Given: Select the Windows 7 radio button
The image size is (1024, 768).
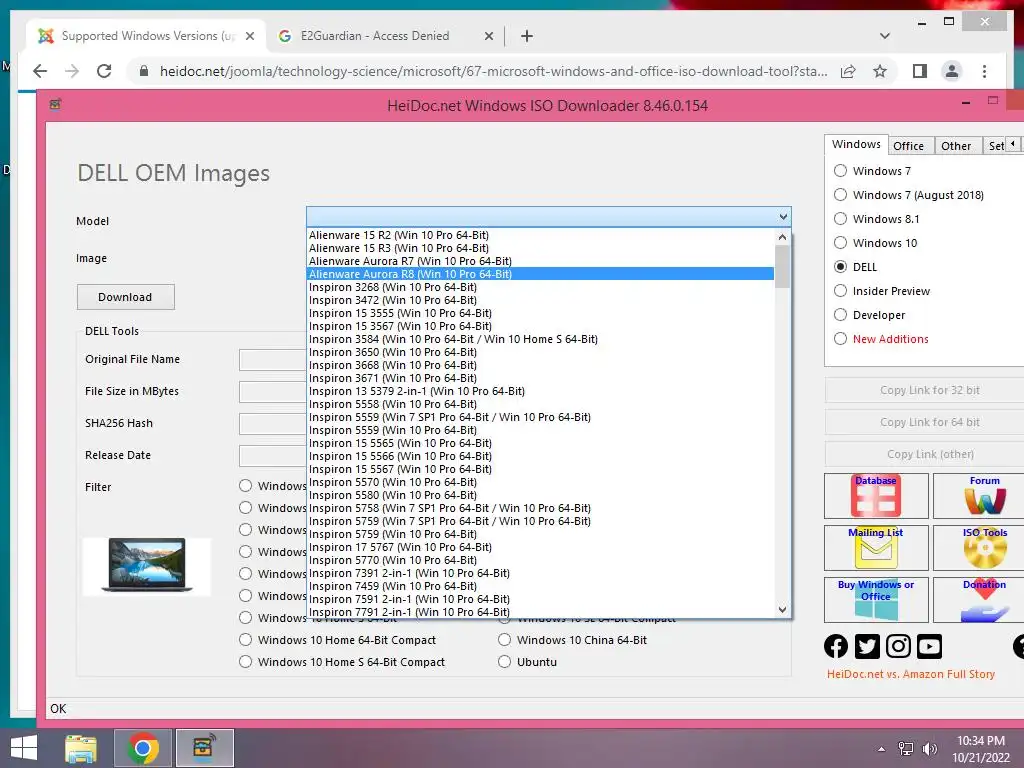Looking at the screenshot, I should coord(840,170).
